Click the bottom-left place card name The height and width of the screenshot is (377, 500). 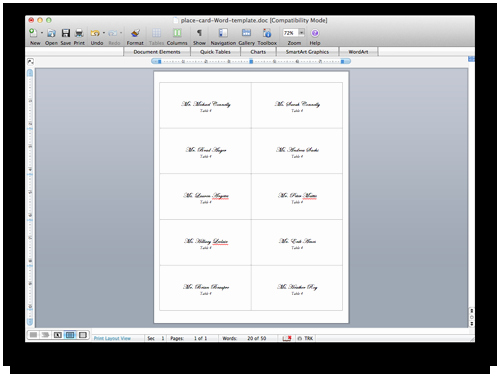tap(206, 287)
